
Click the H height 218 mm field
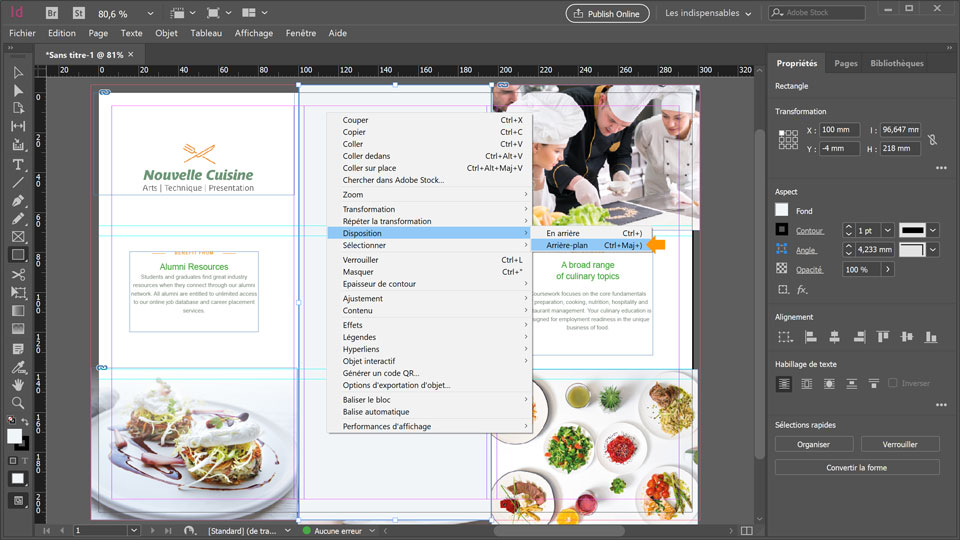click(900, 148)
